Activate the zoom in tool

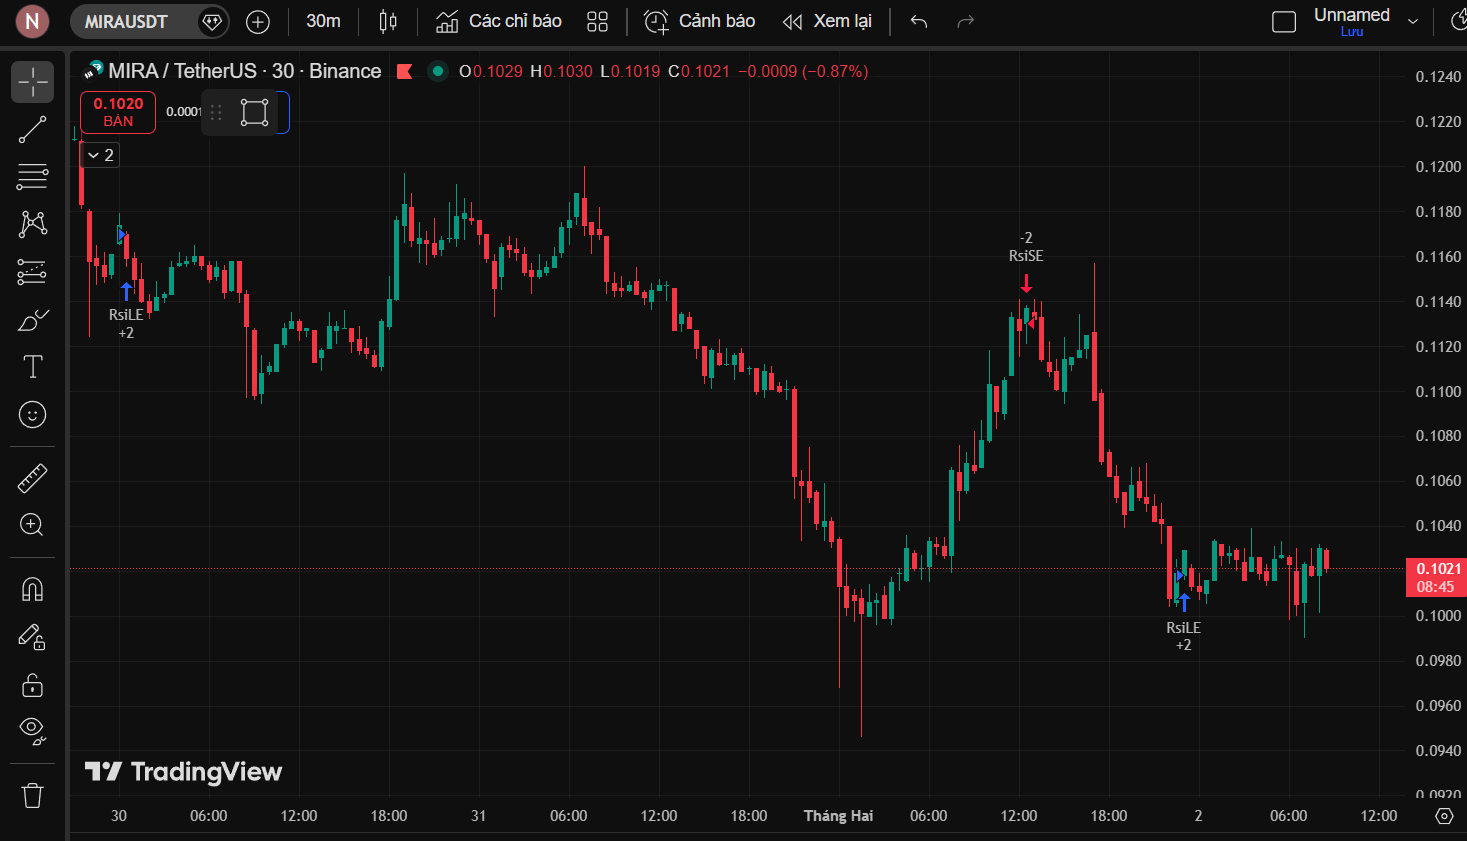point(32,525)
